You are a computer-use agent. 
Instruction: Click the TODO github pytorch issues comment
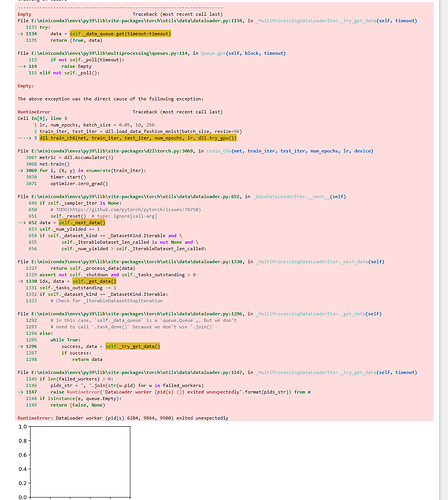(126, 210)
